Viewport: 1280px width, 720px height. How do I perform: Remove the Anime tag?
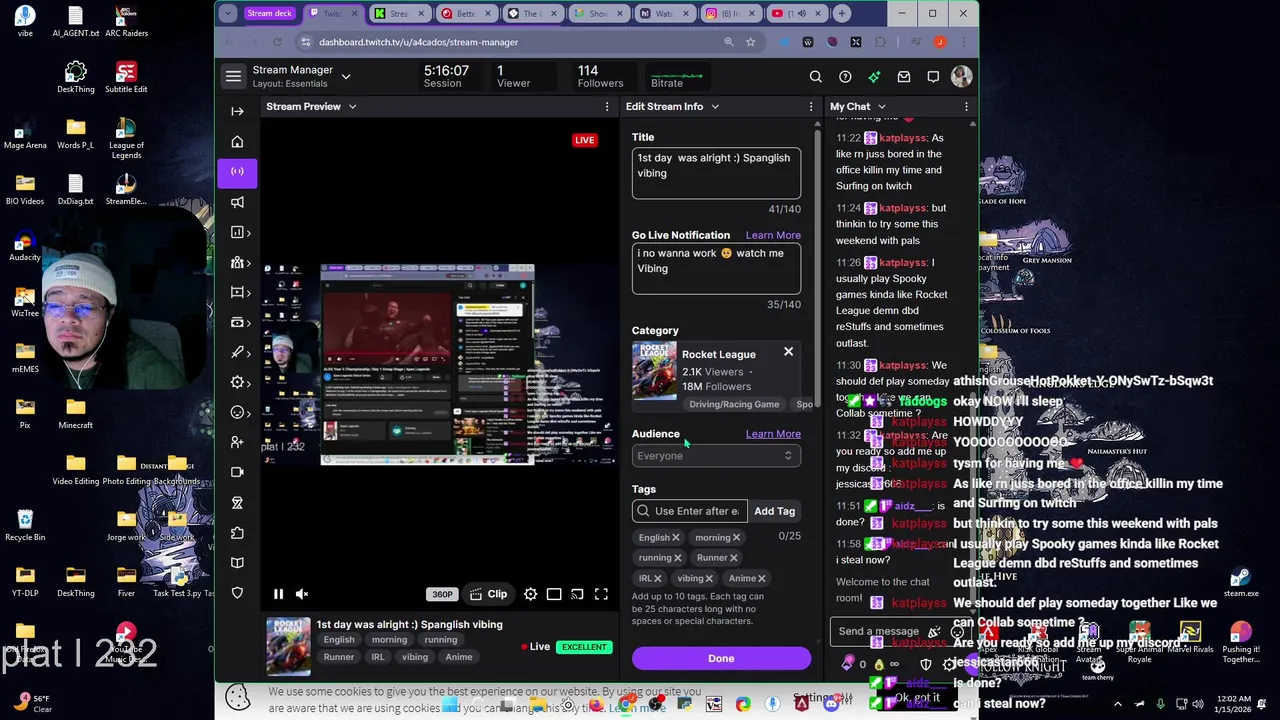tap(761, 578)
